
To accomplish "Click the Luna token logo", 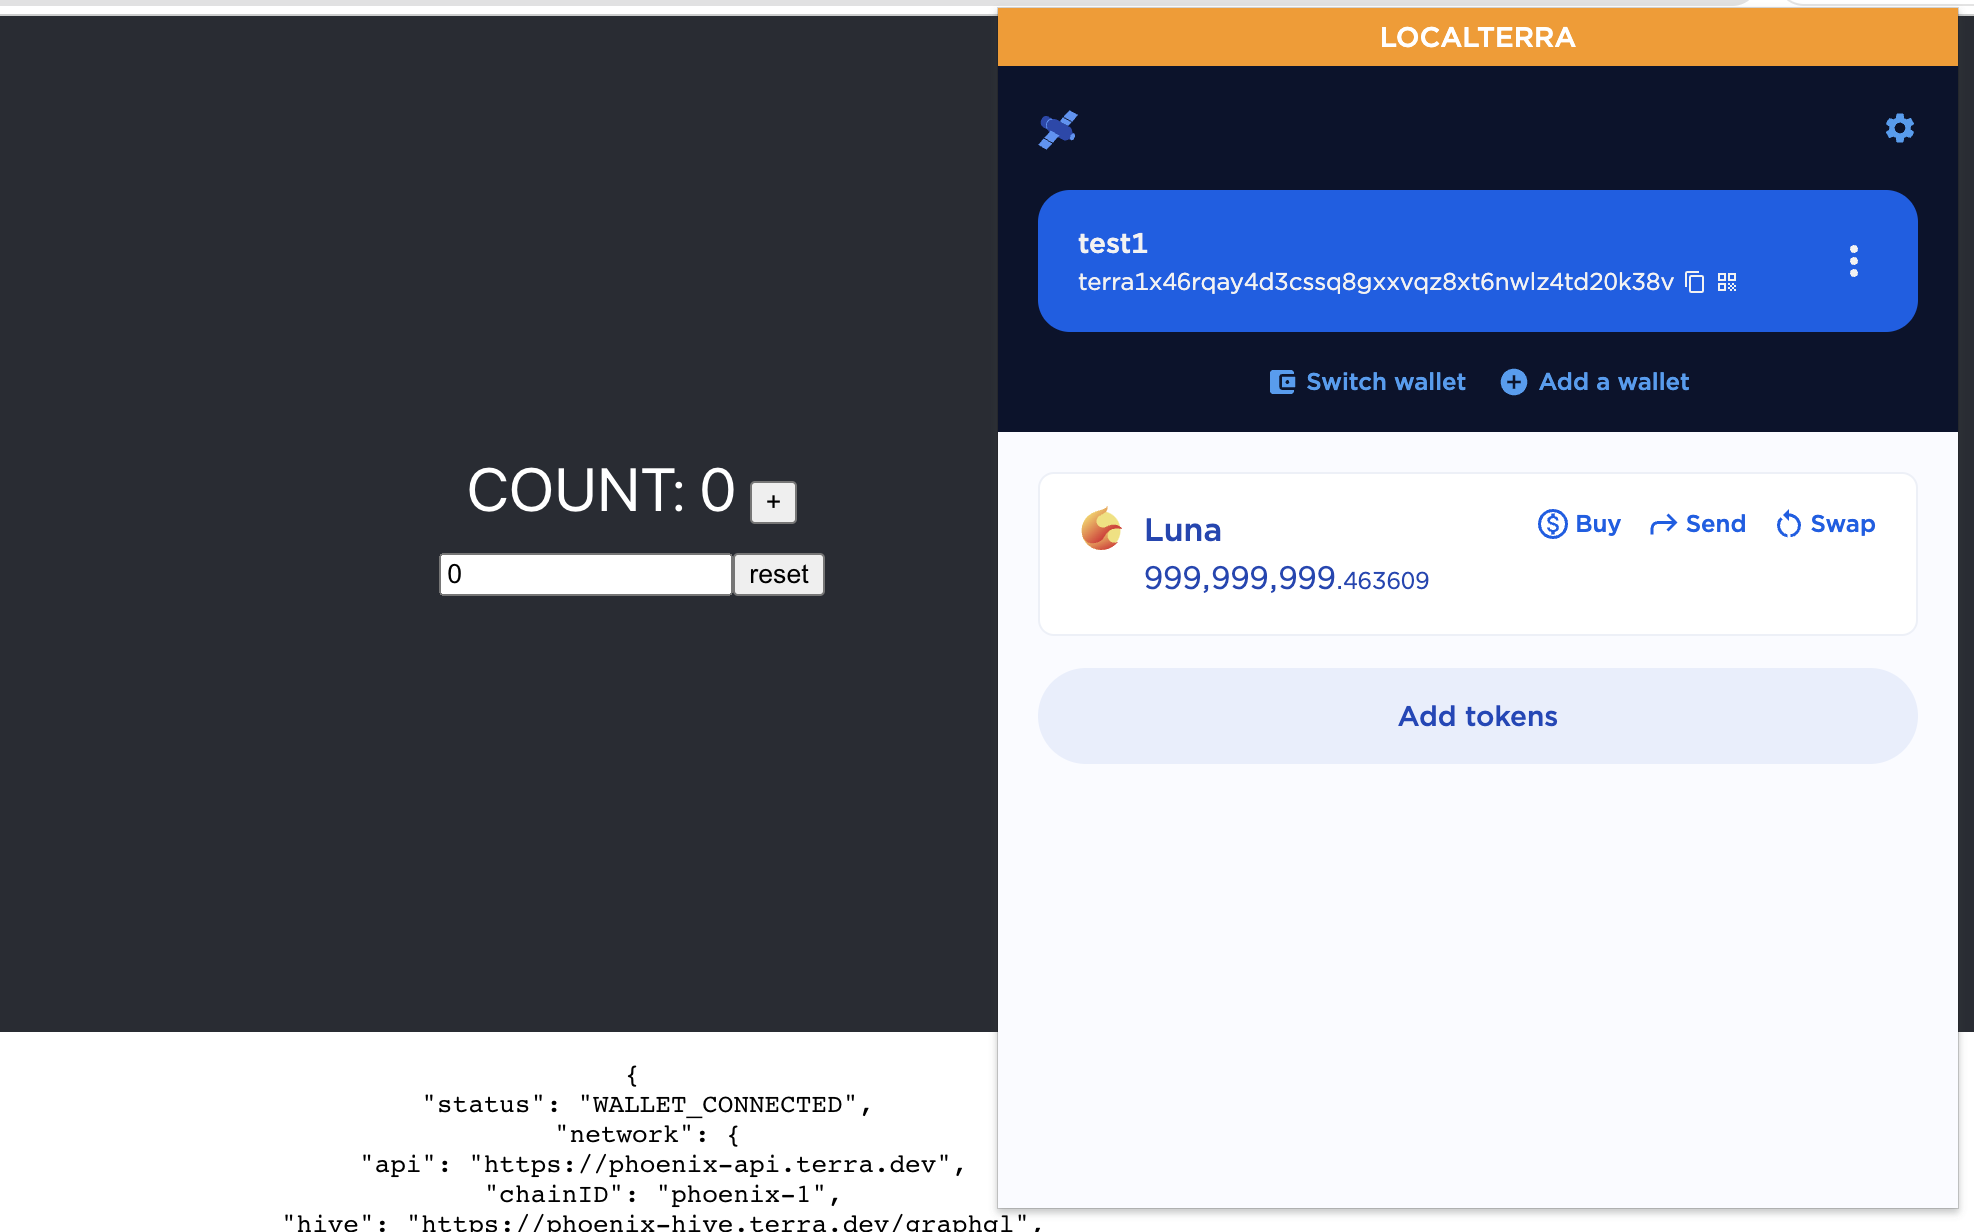I will coord(1101,528).
